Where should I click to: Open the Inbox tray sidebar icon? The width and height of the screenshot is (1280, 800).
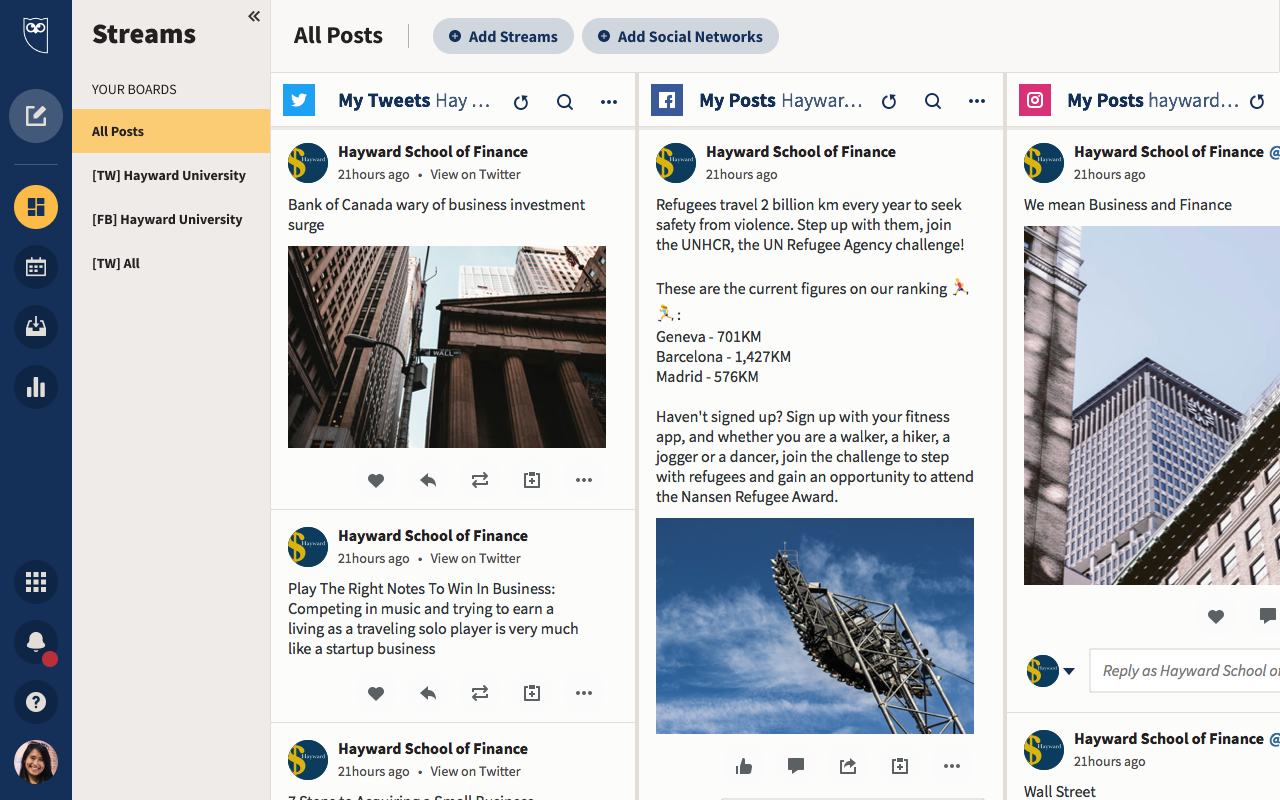pyautogui.click(x=36, y=327)
